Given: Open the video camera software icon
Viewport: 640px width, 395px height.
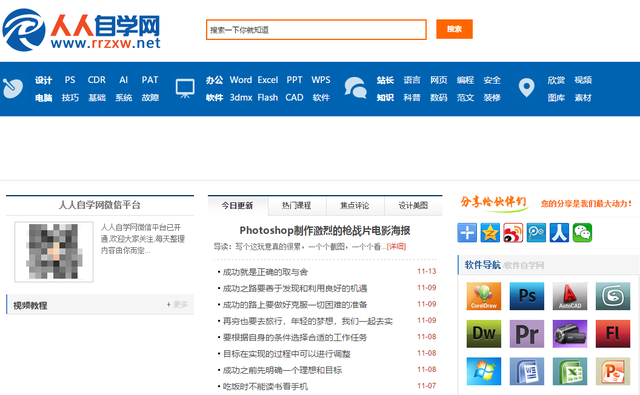Looking at the screenshot, I should (570, 334).
